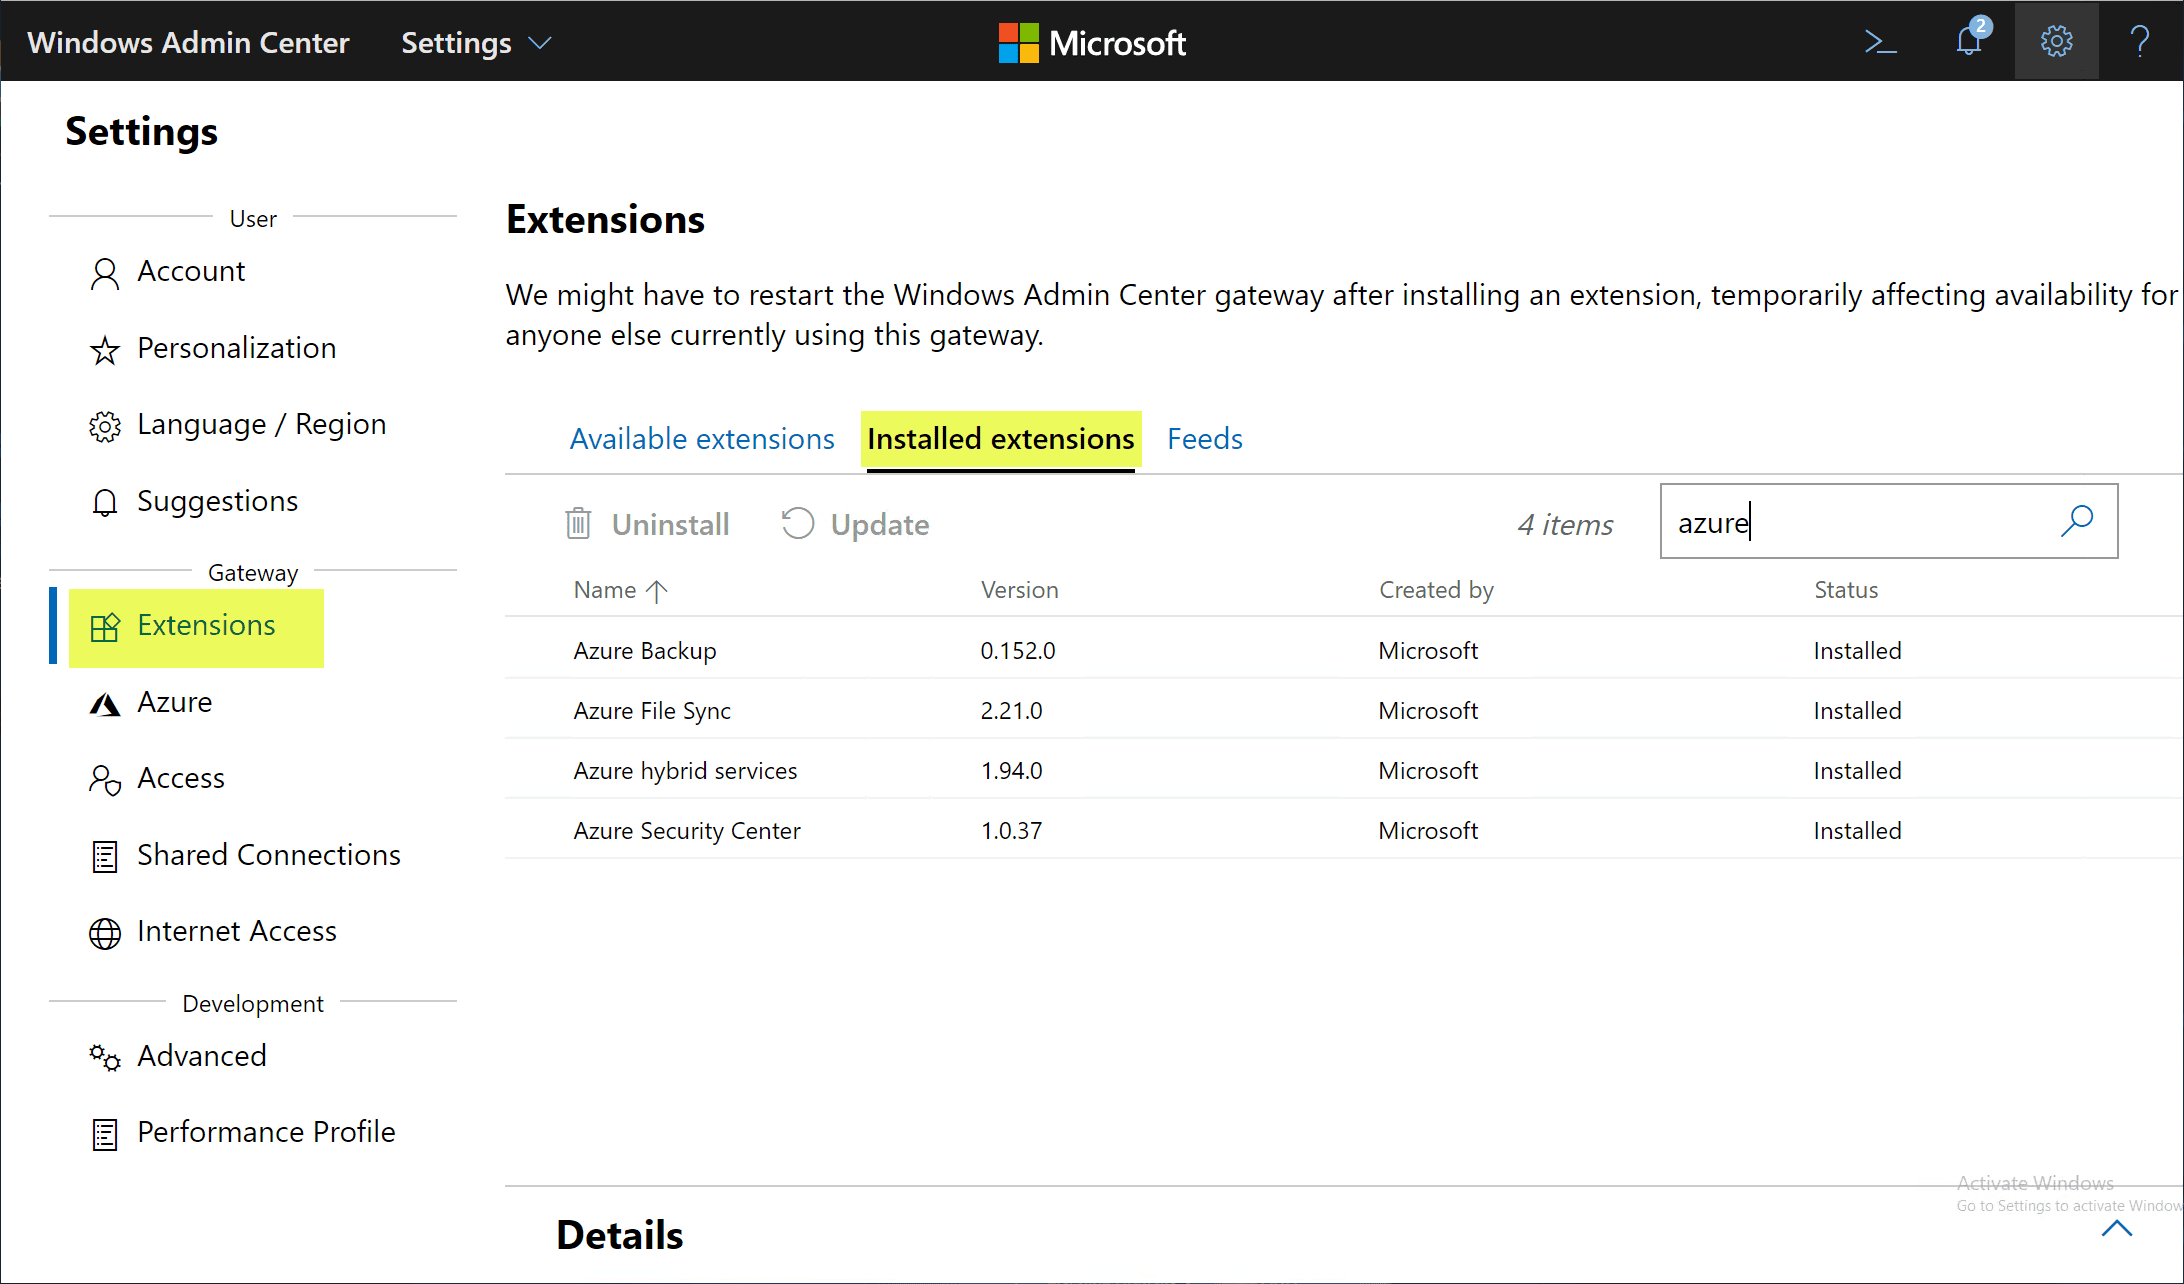Click the search magnifier icon

[x=2077, y=521]
